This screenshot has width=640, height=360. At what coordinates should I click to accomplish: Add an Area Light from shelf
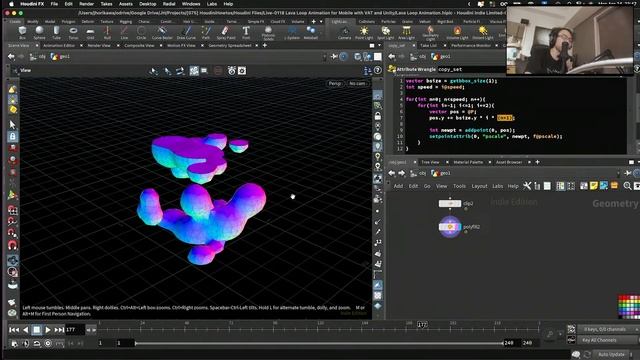tap(406, 32)
